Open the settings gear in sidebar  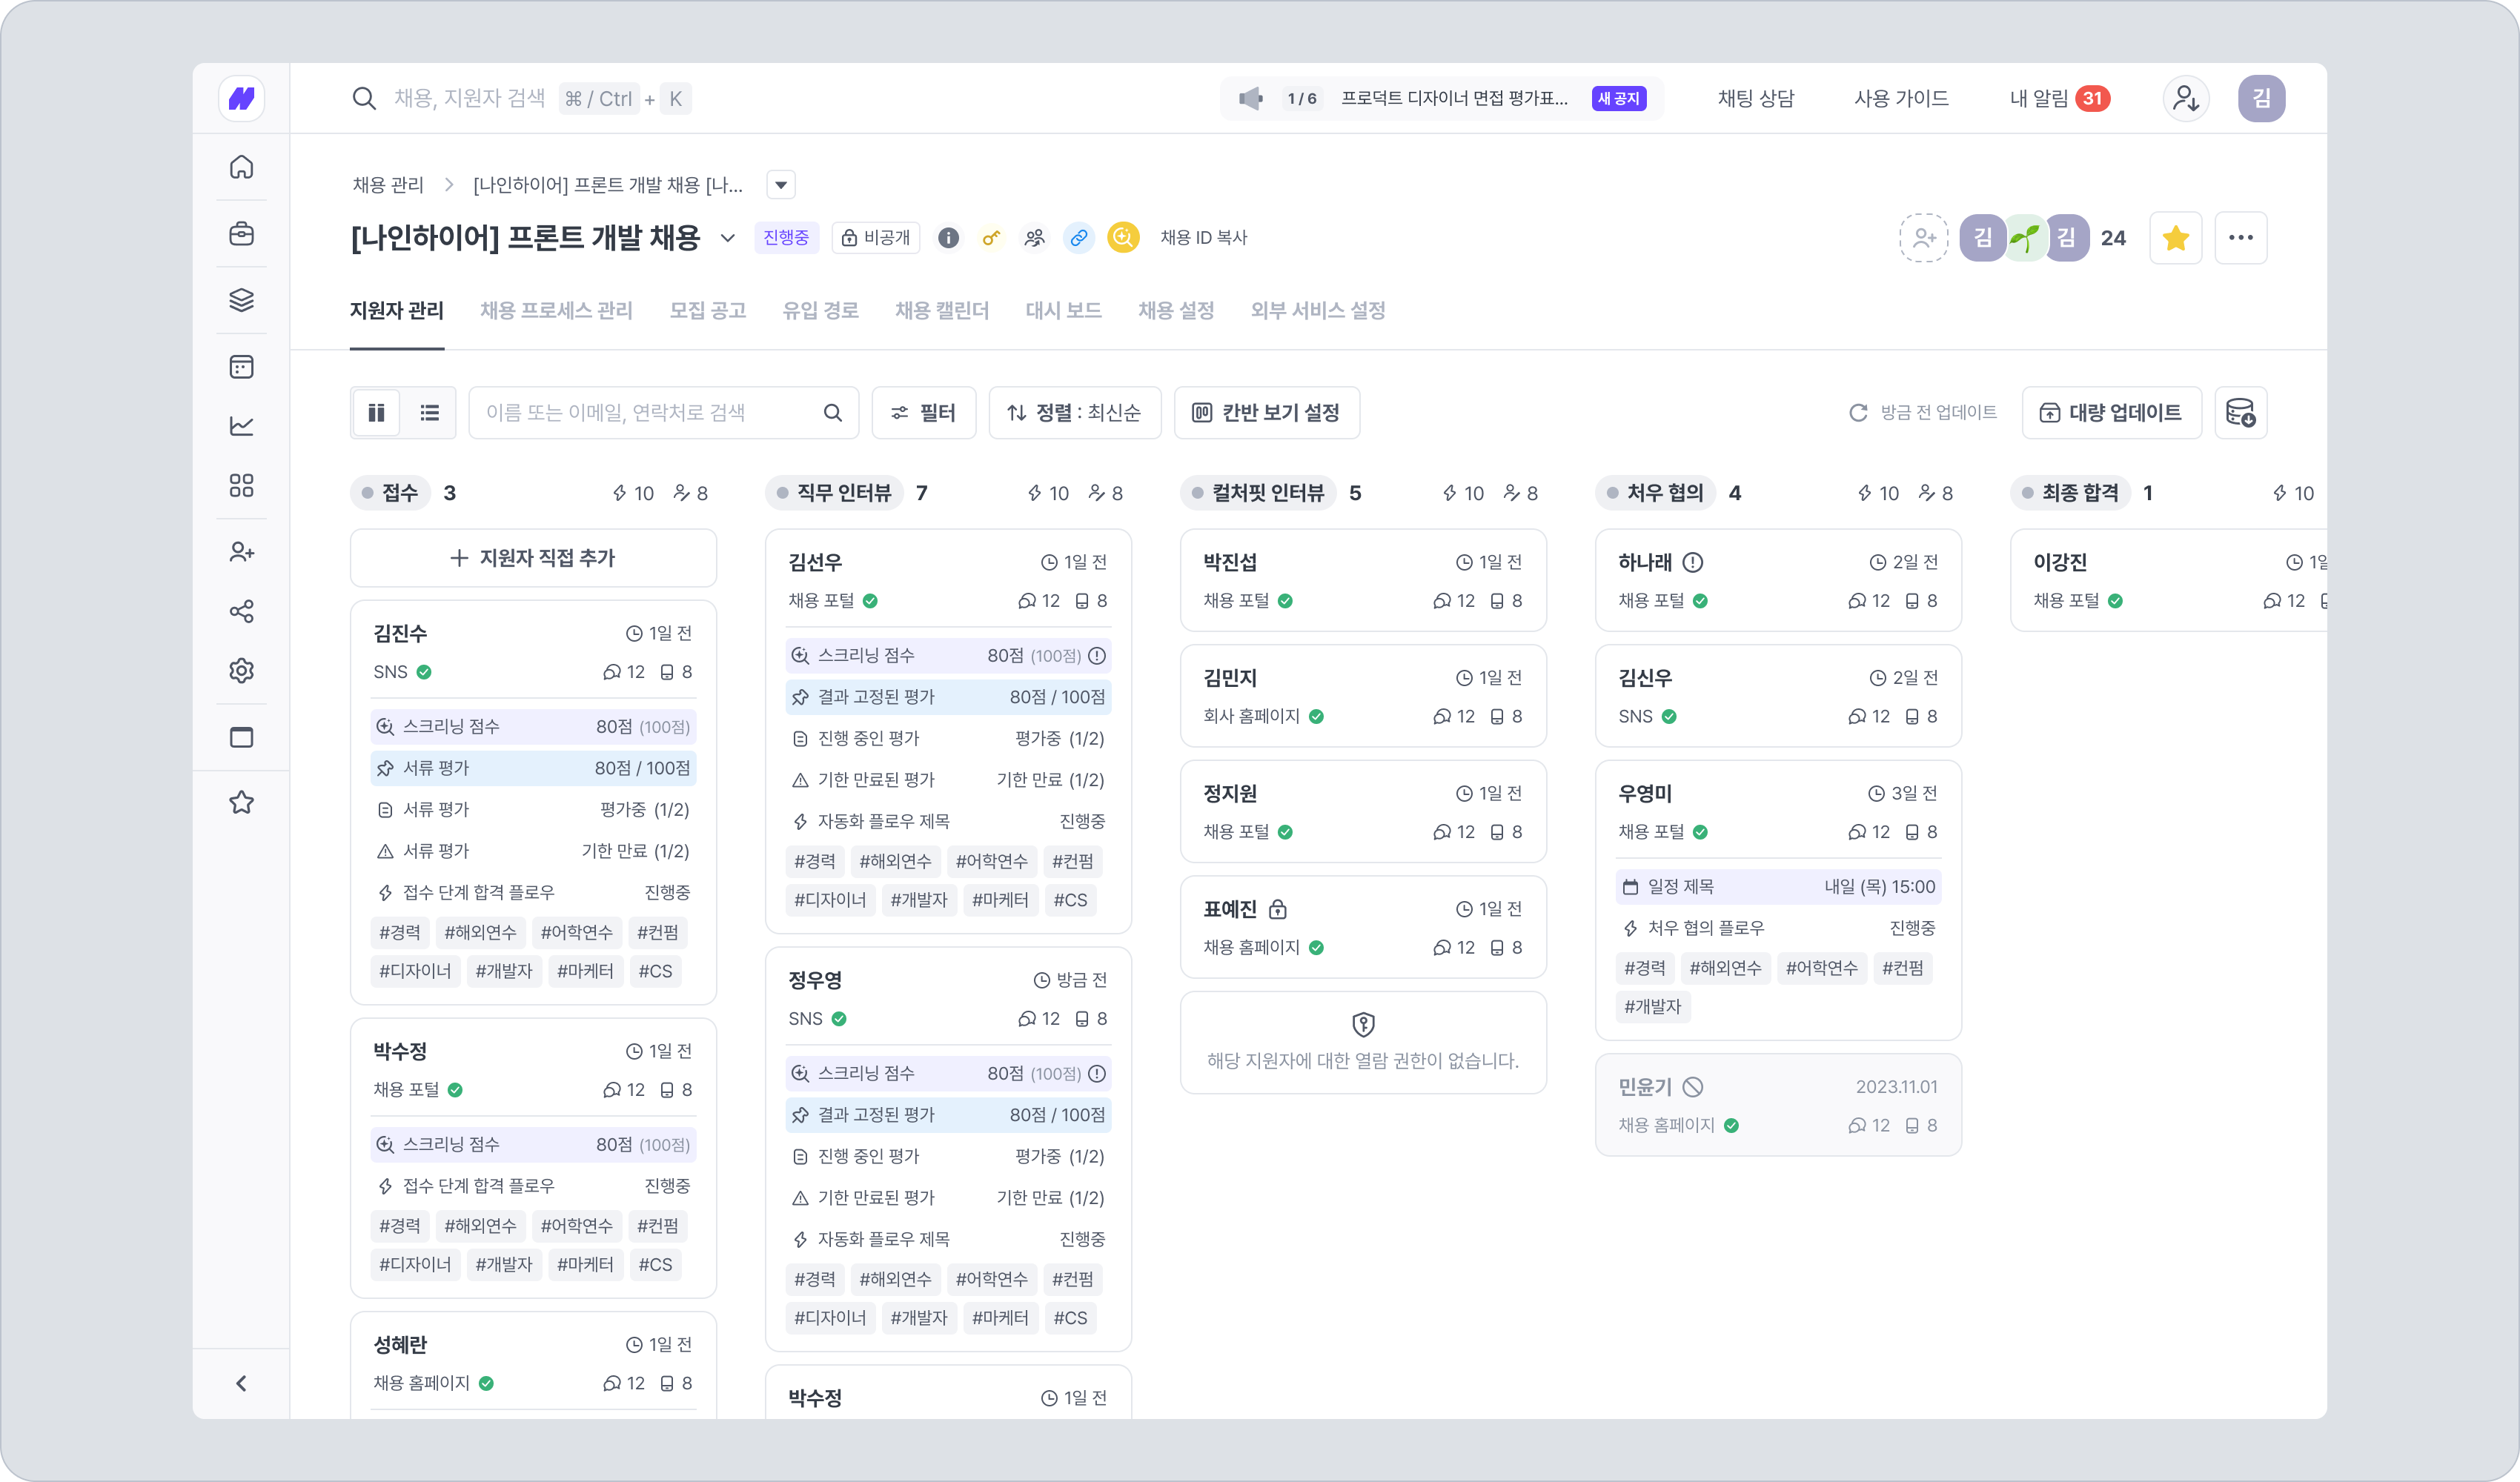(x=241, y=670)
